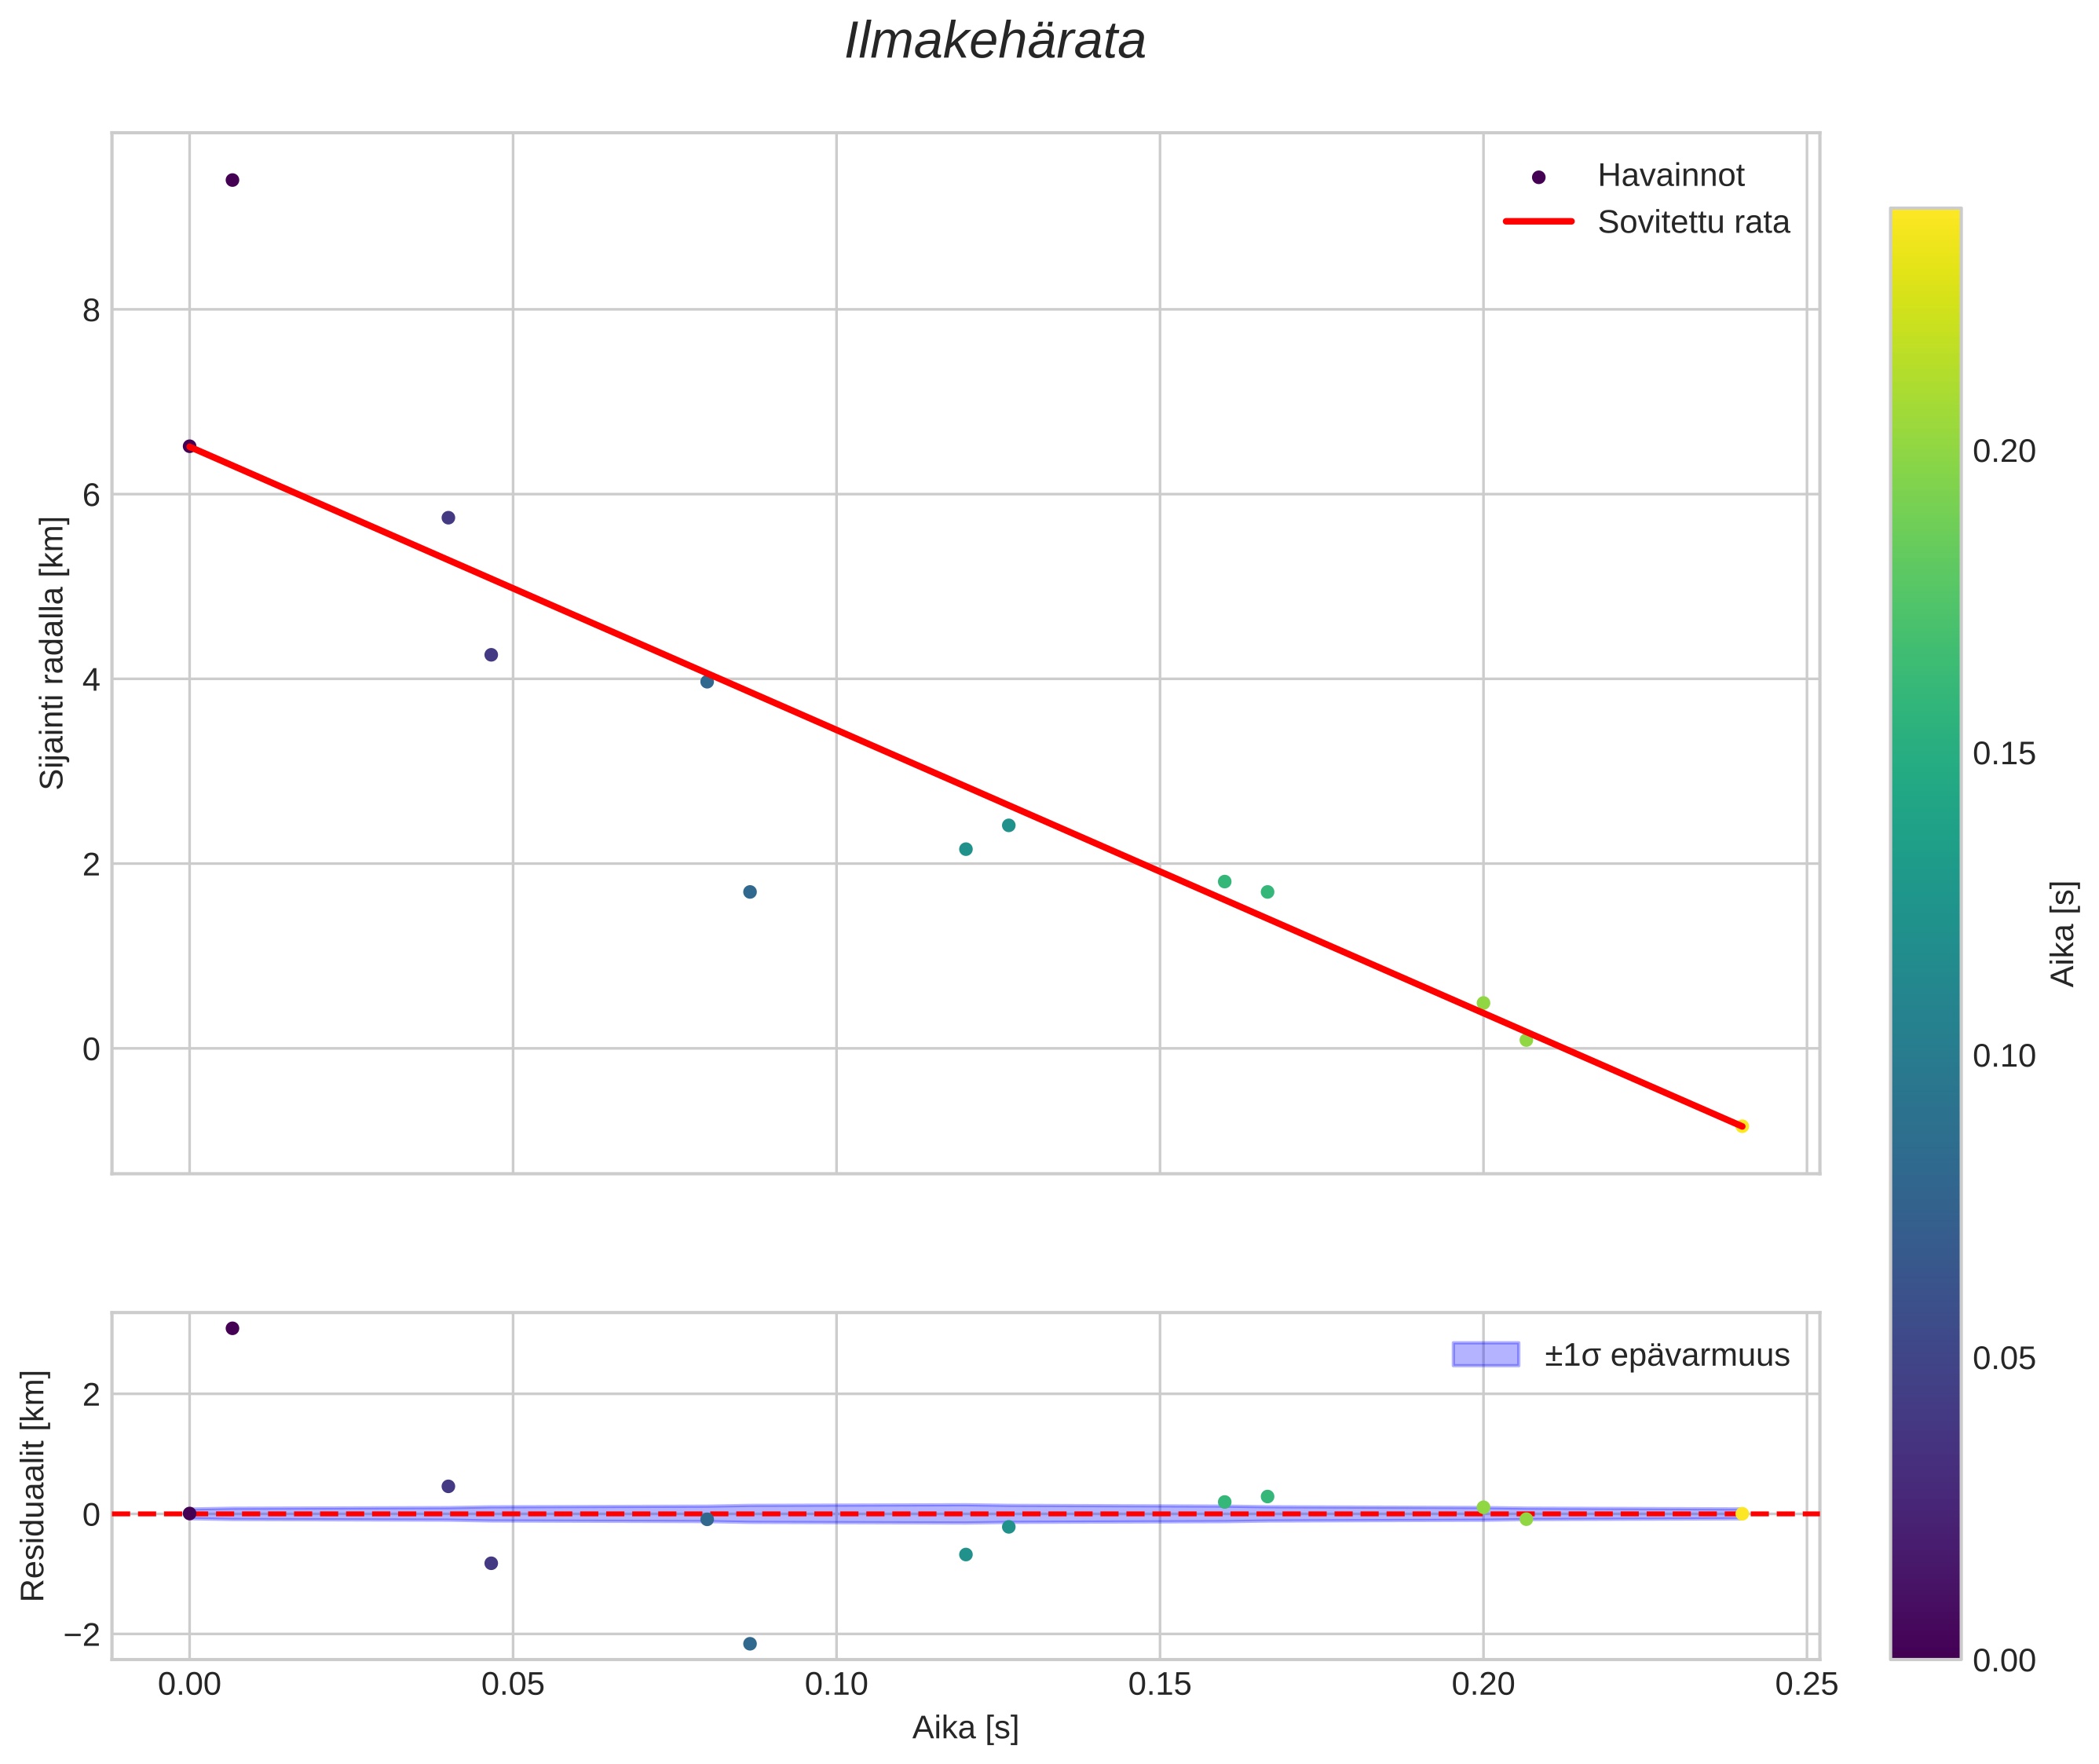
Task: Click the yellow top of the colorbar
Action: 1925,222
